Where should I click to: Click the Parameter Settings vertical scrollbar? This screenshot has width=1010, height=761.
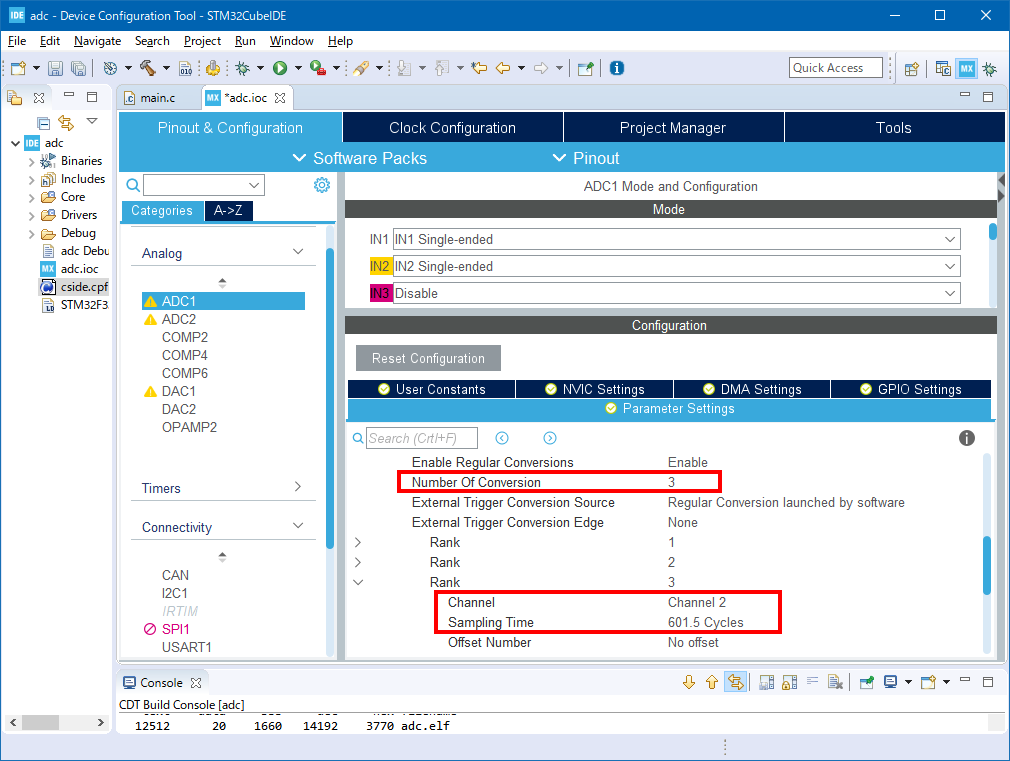coord(987,565)
